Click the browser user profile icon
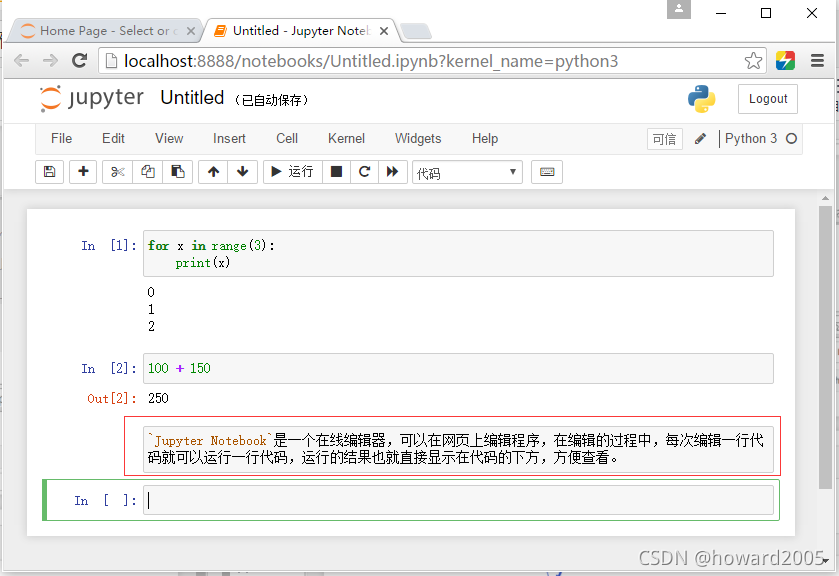This screenshot has height=576, width=839. (678, 9)
